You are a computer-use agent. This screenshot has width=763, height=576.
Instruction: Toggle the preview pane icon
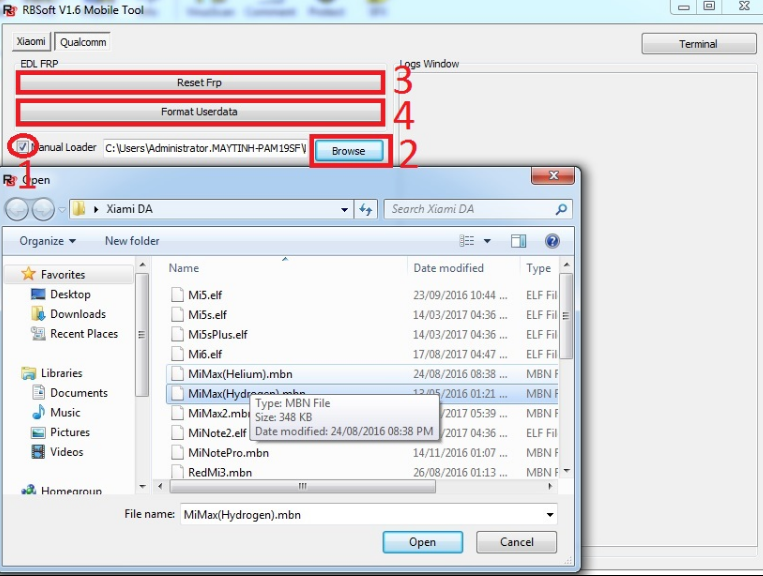pyautogui.click(x=518, y=241)
